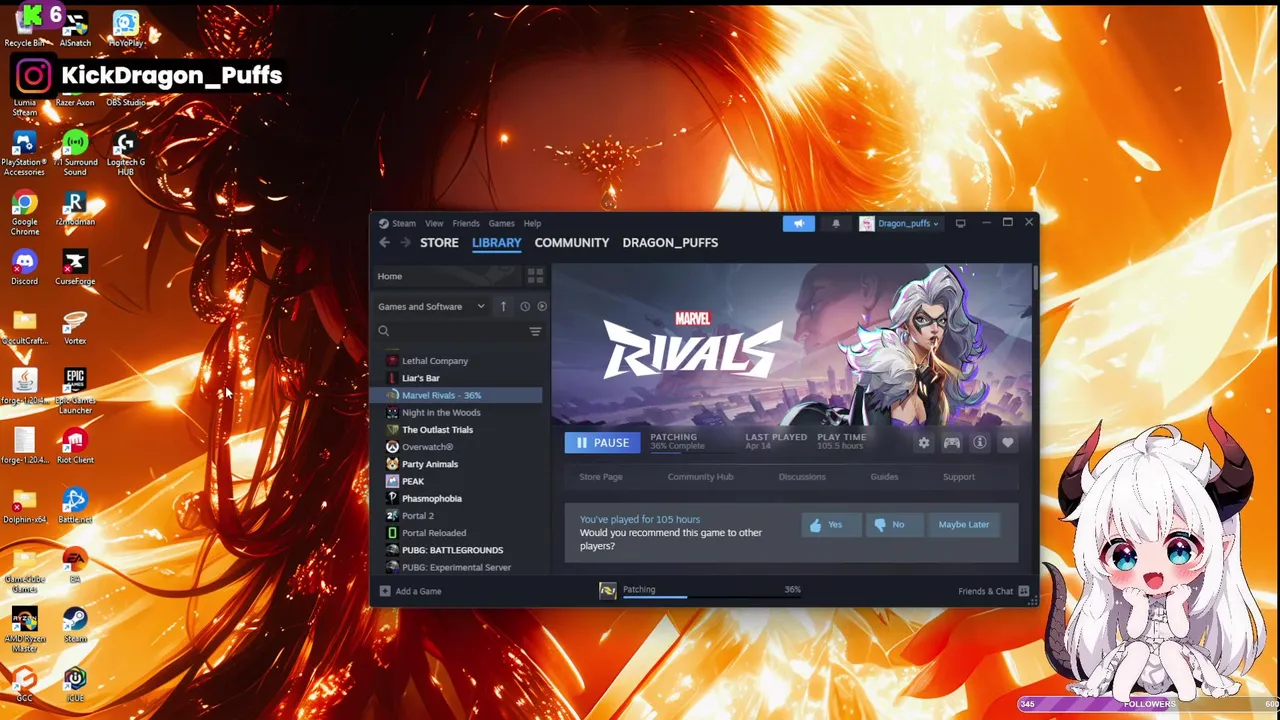
Task: Switch library to grid collections view icon
Action: (x=535, y=276)
